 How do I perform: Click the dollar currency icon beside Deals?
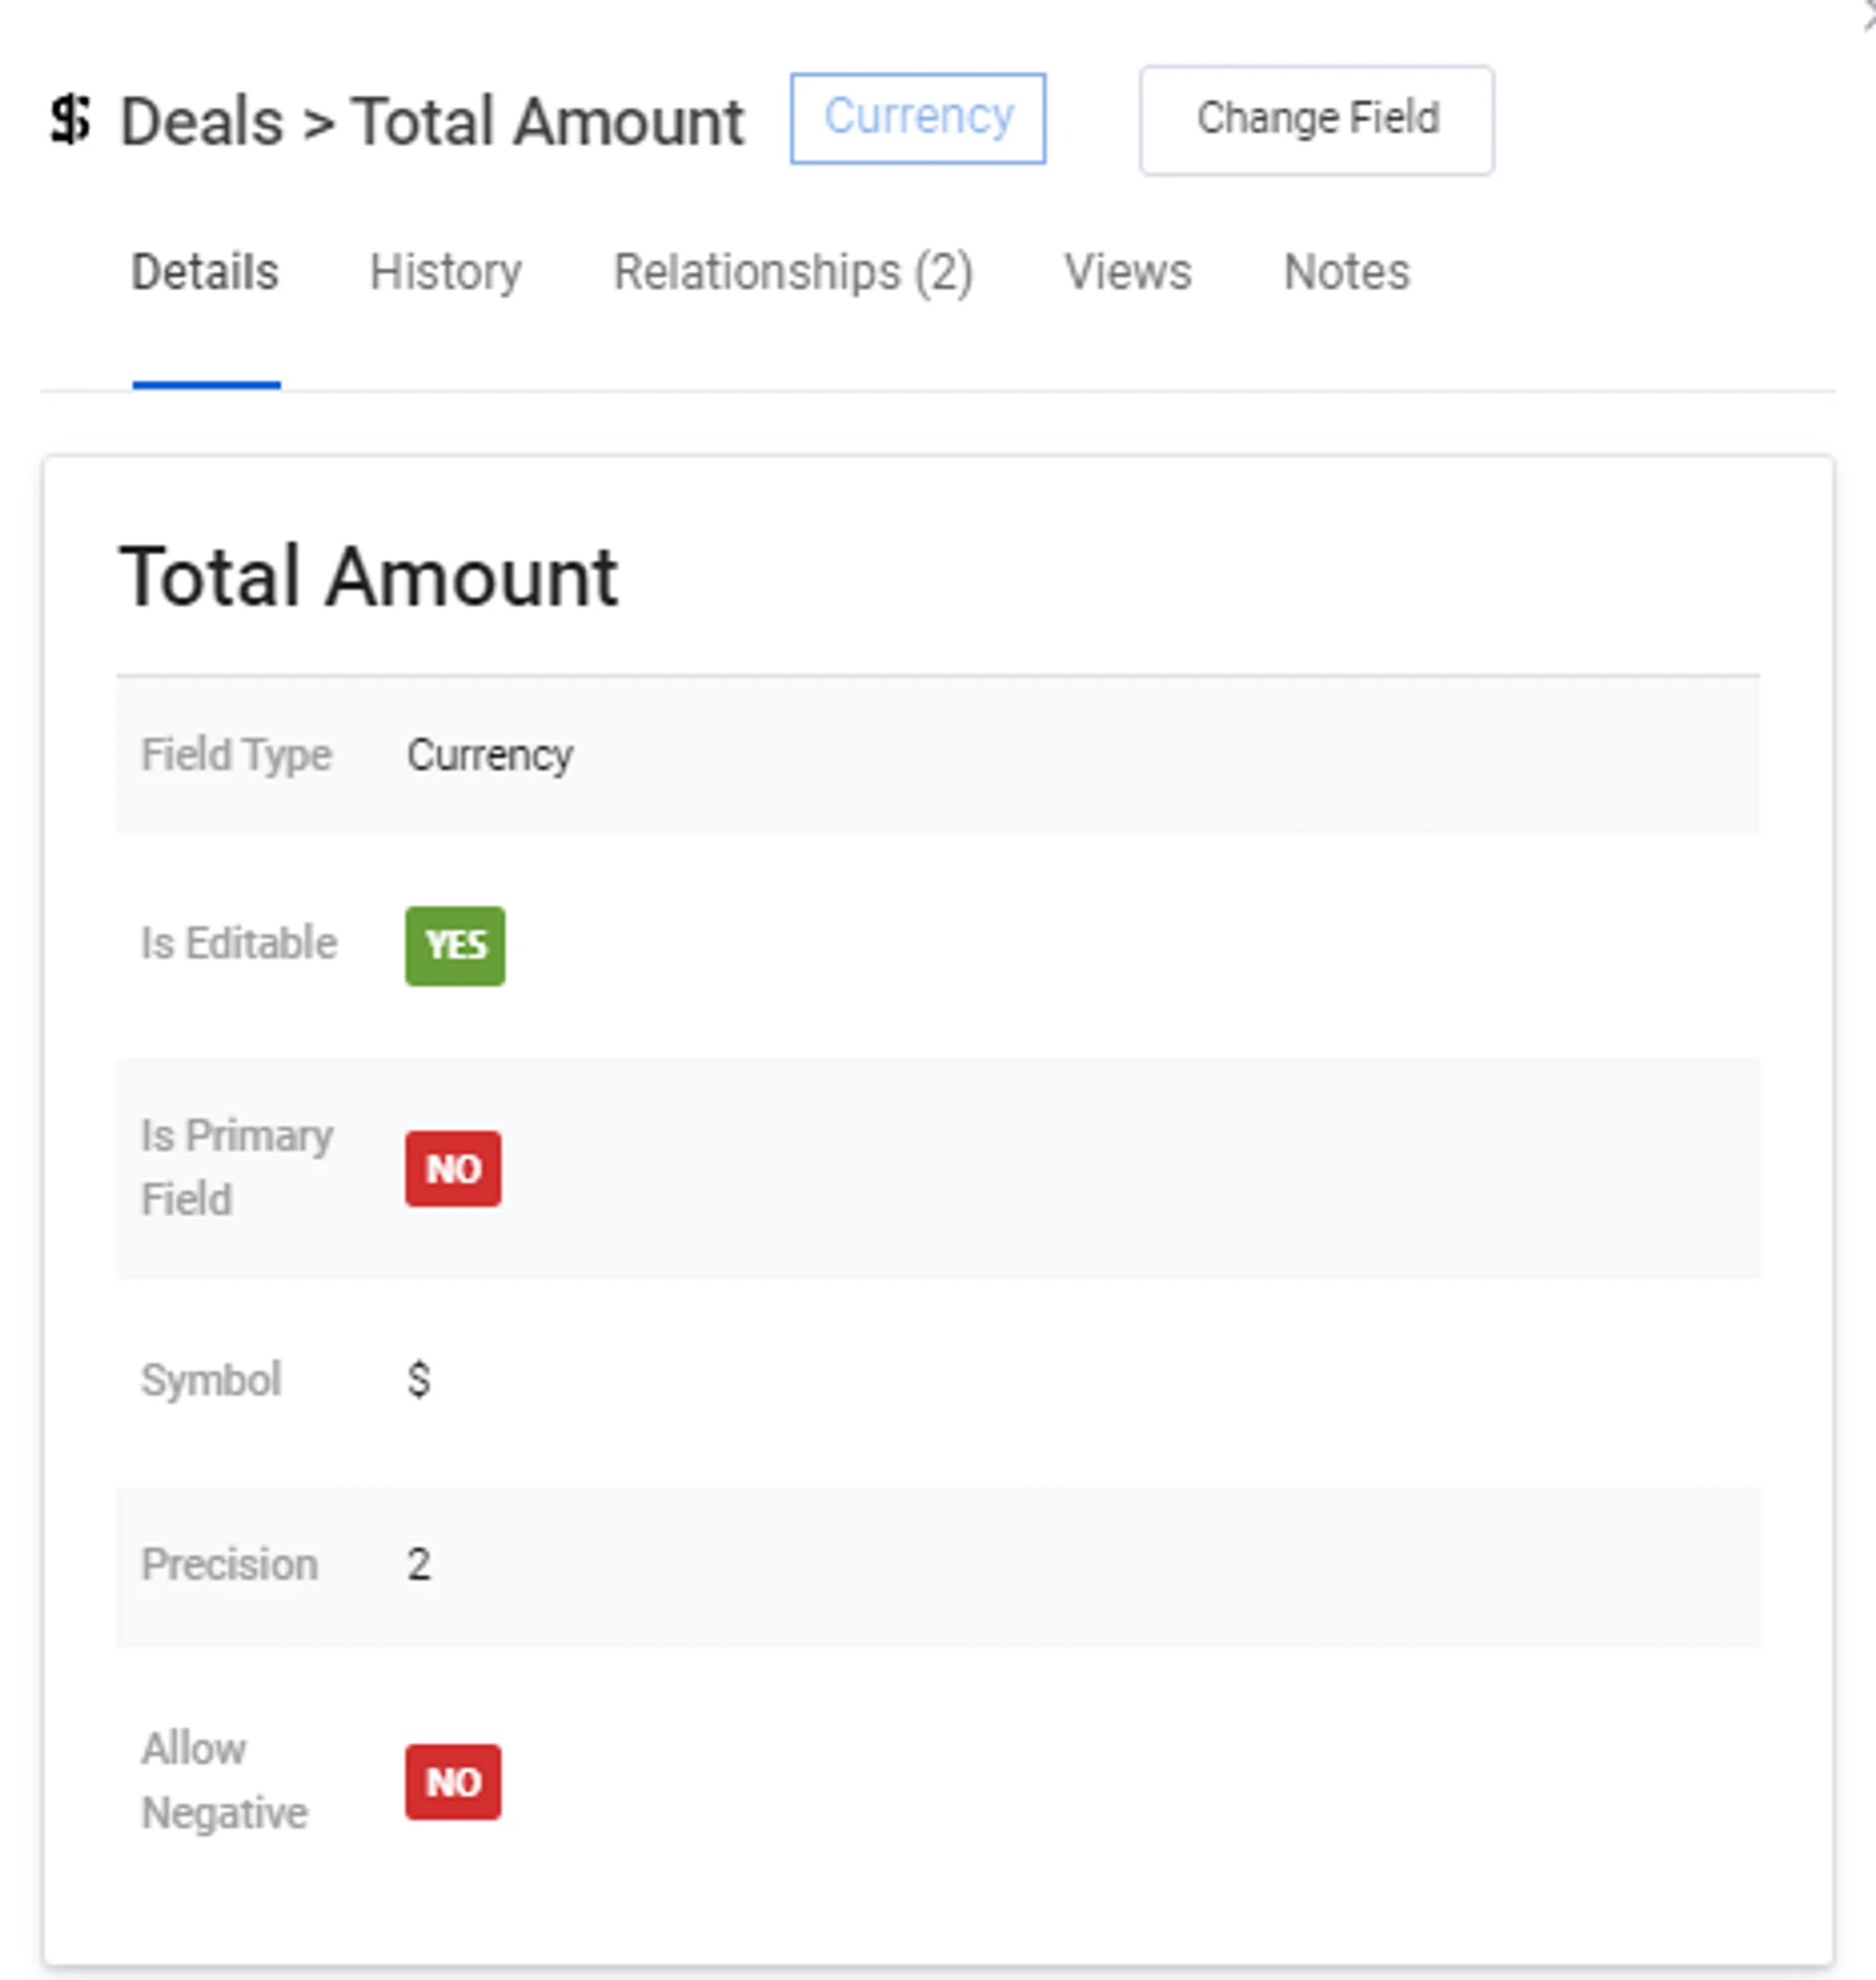pyautogui.click(x=70, y=120)
